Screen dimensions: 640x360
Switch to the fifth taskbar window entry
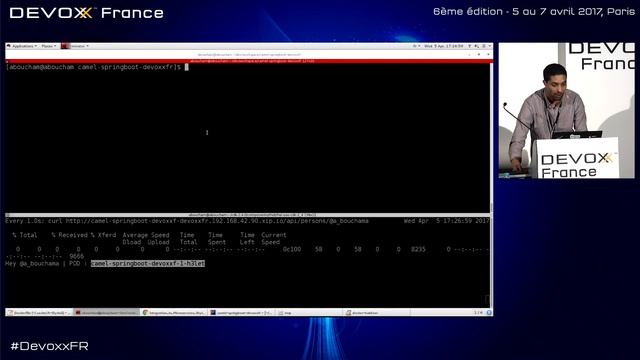309,313
